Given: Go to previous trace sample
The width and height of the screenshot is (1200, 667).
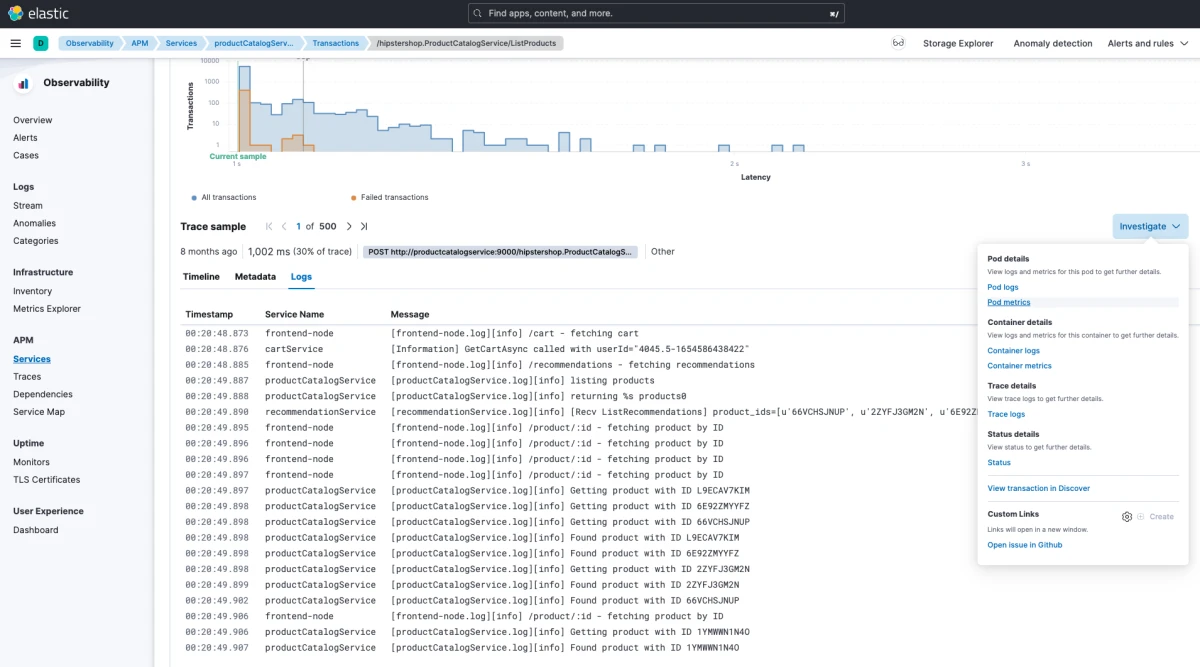Looking at the screenshot, I should 284,226.
